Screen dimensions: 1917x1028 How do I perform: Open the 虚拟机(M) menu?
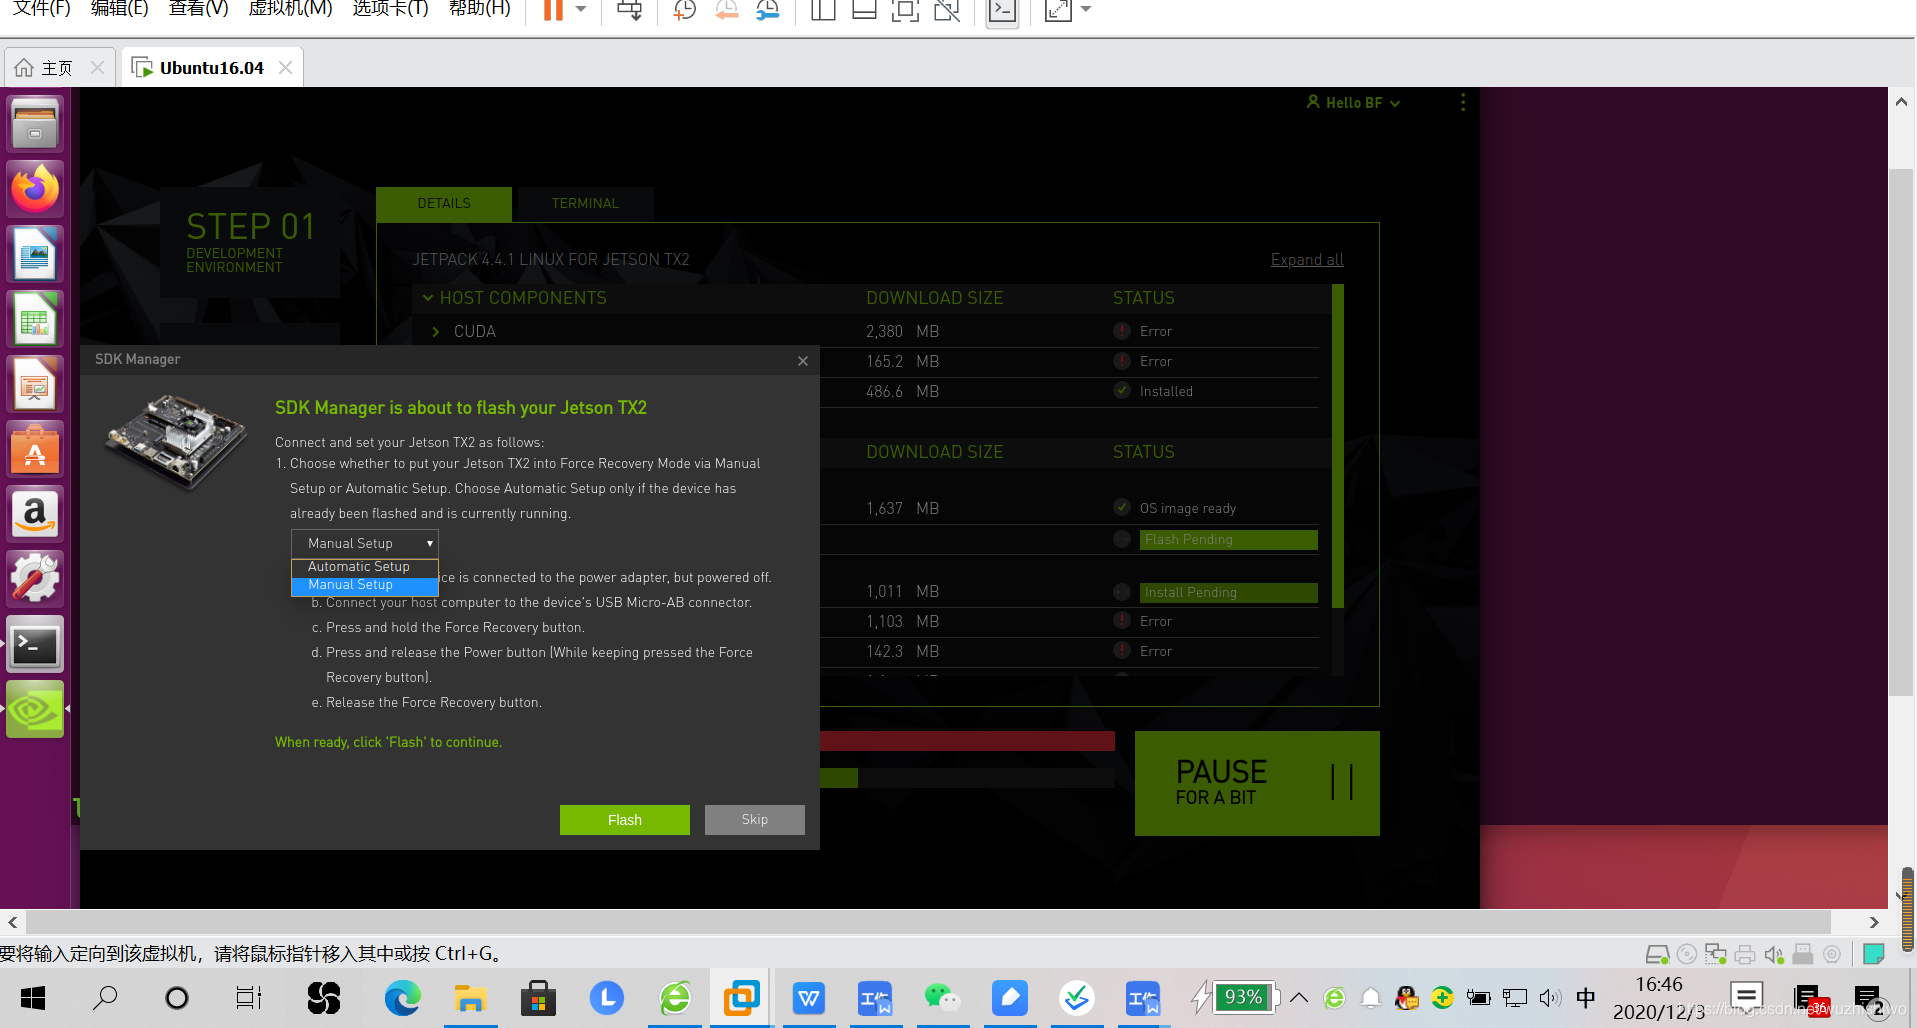[290, 9]
